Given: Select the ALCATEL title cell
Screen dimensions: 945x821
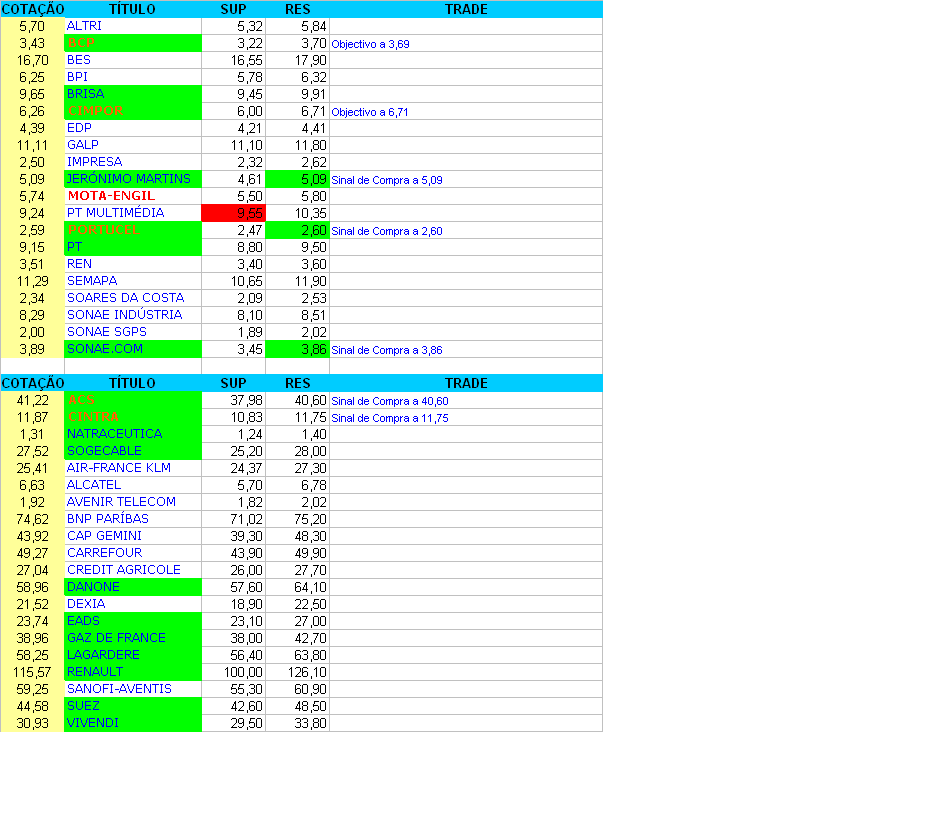Looking at the screenshot, I should pos(133,485).
